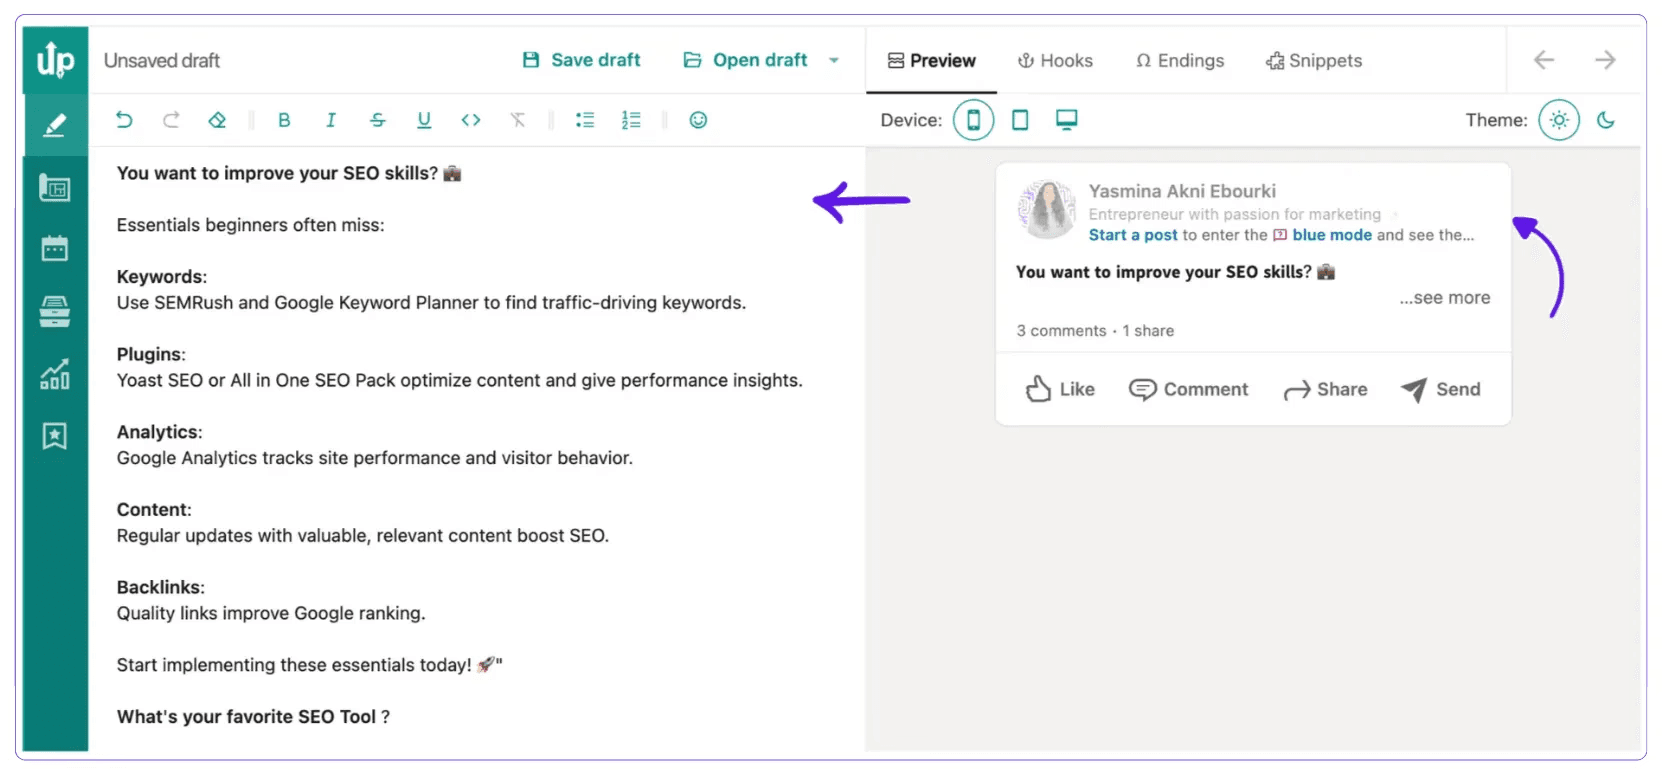The height and width of the screenshot is (776, 1662).
Task: Click the 'What's your favorite SEO Tool ?' line
Action: pyautogui.click(x=253, y=717)
